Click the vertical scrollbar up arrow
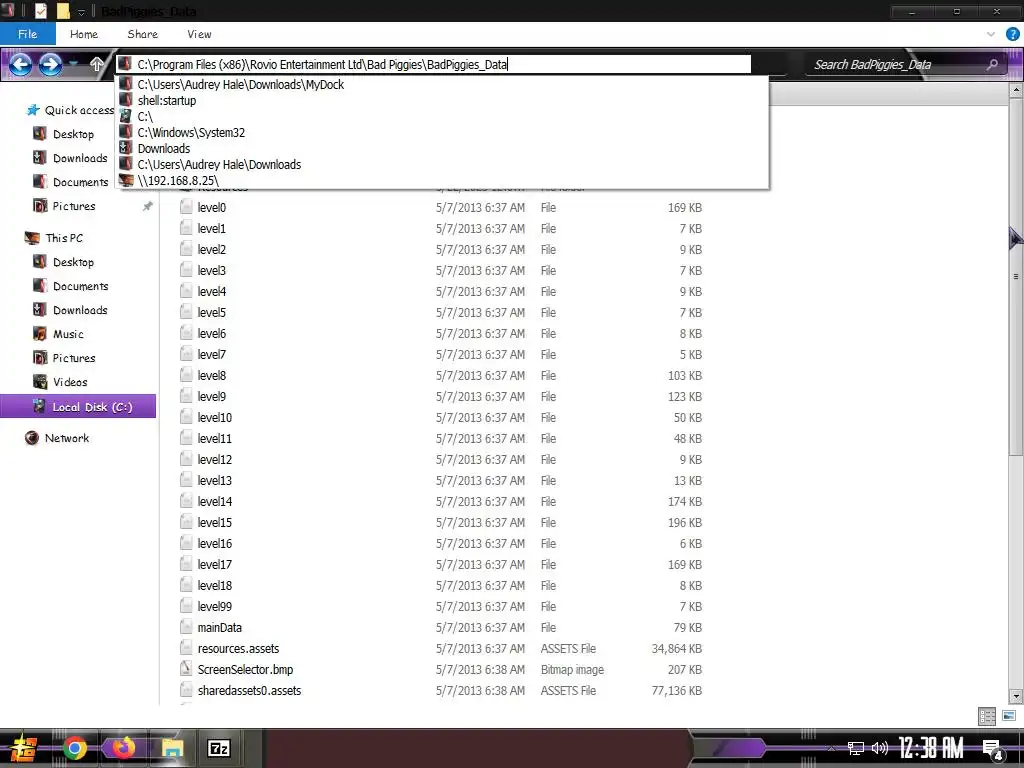Viewport: 1024px width, 768px height. click(x=1016, y=90)
